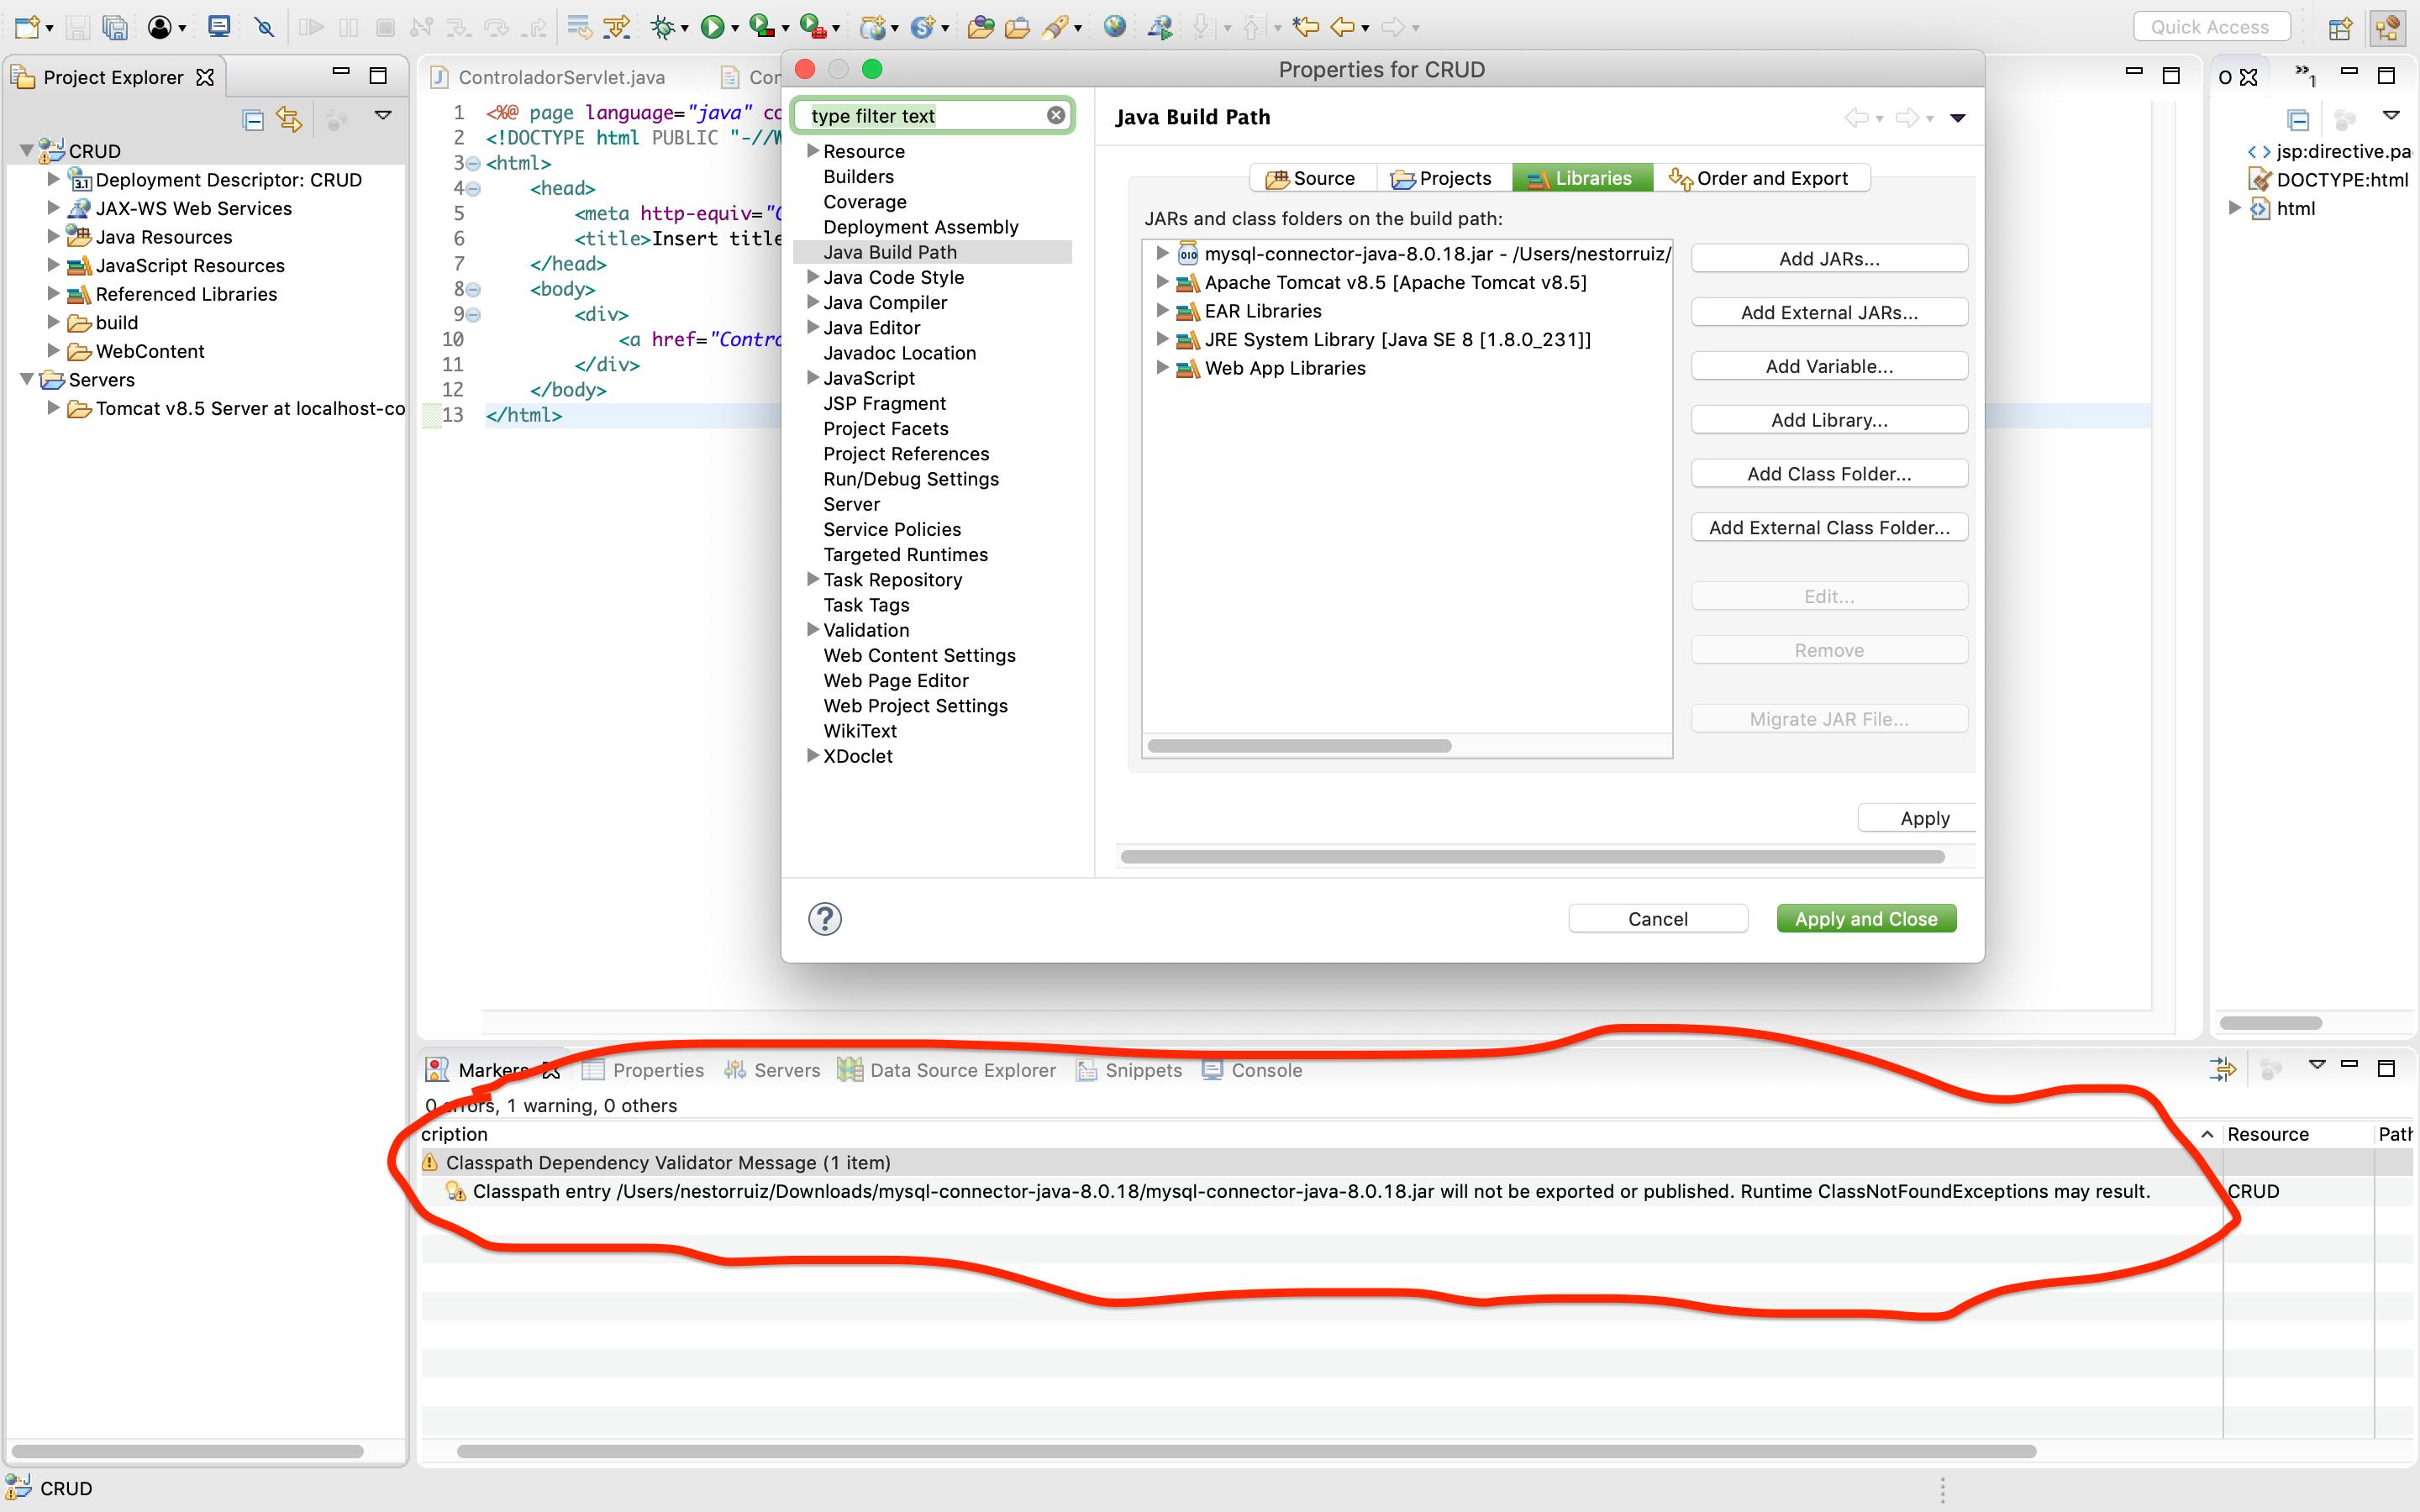Click the help question mark icon in dialog
The height and width of the screenshot is (1512, 2420).
(825, 918)
